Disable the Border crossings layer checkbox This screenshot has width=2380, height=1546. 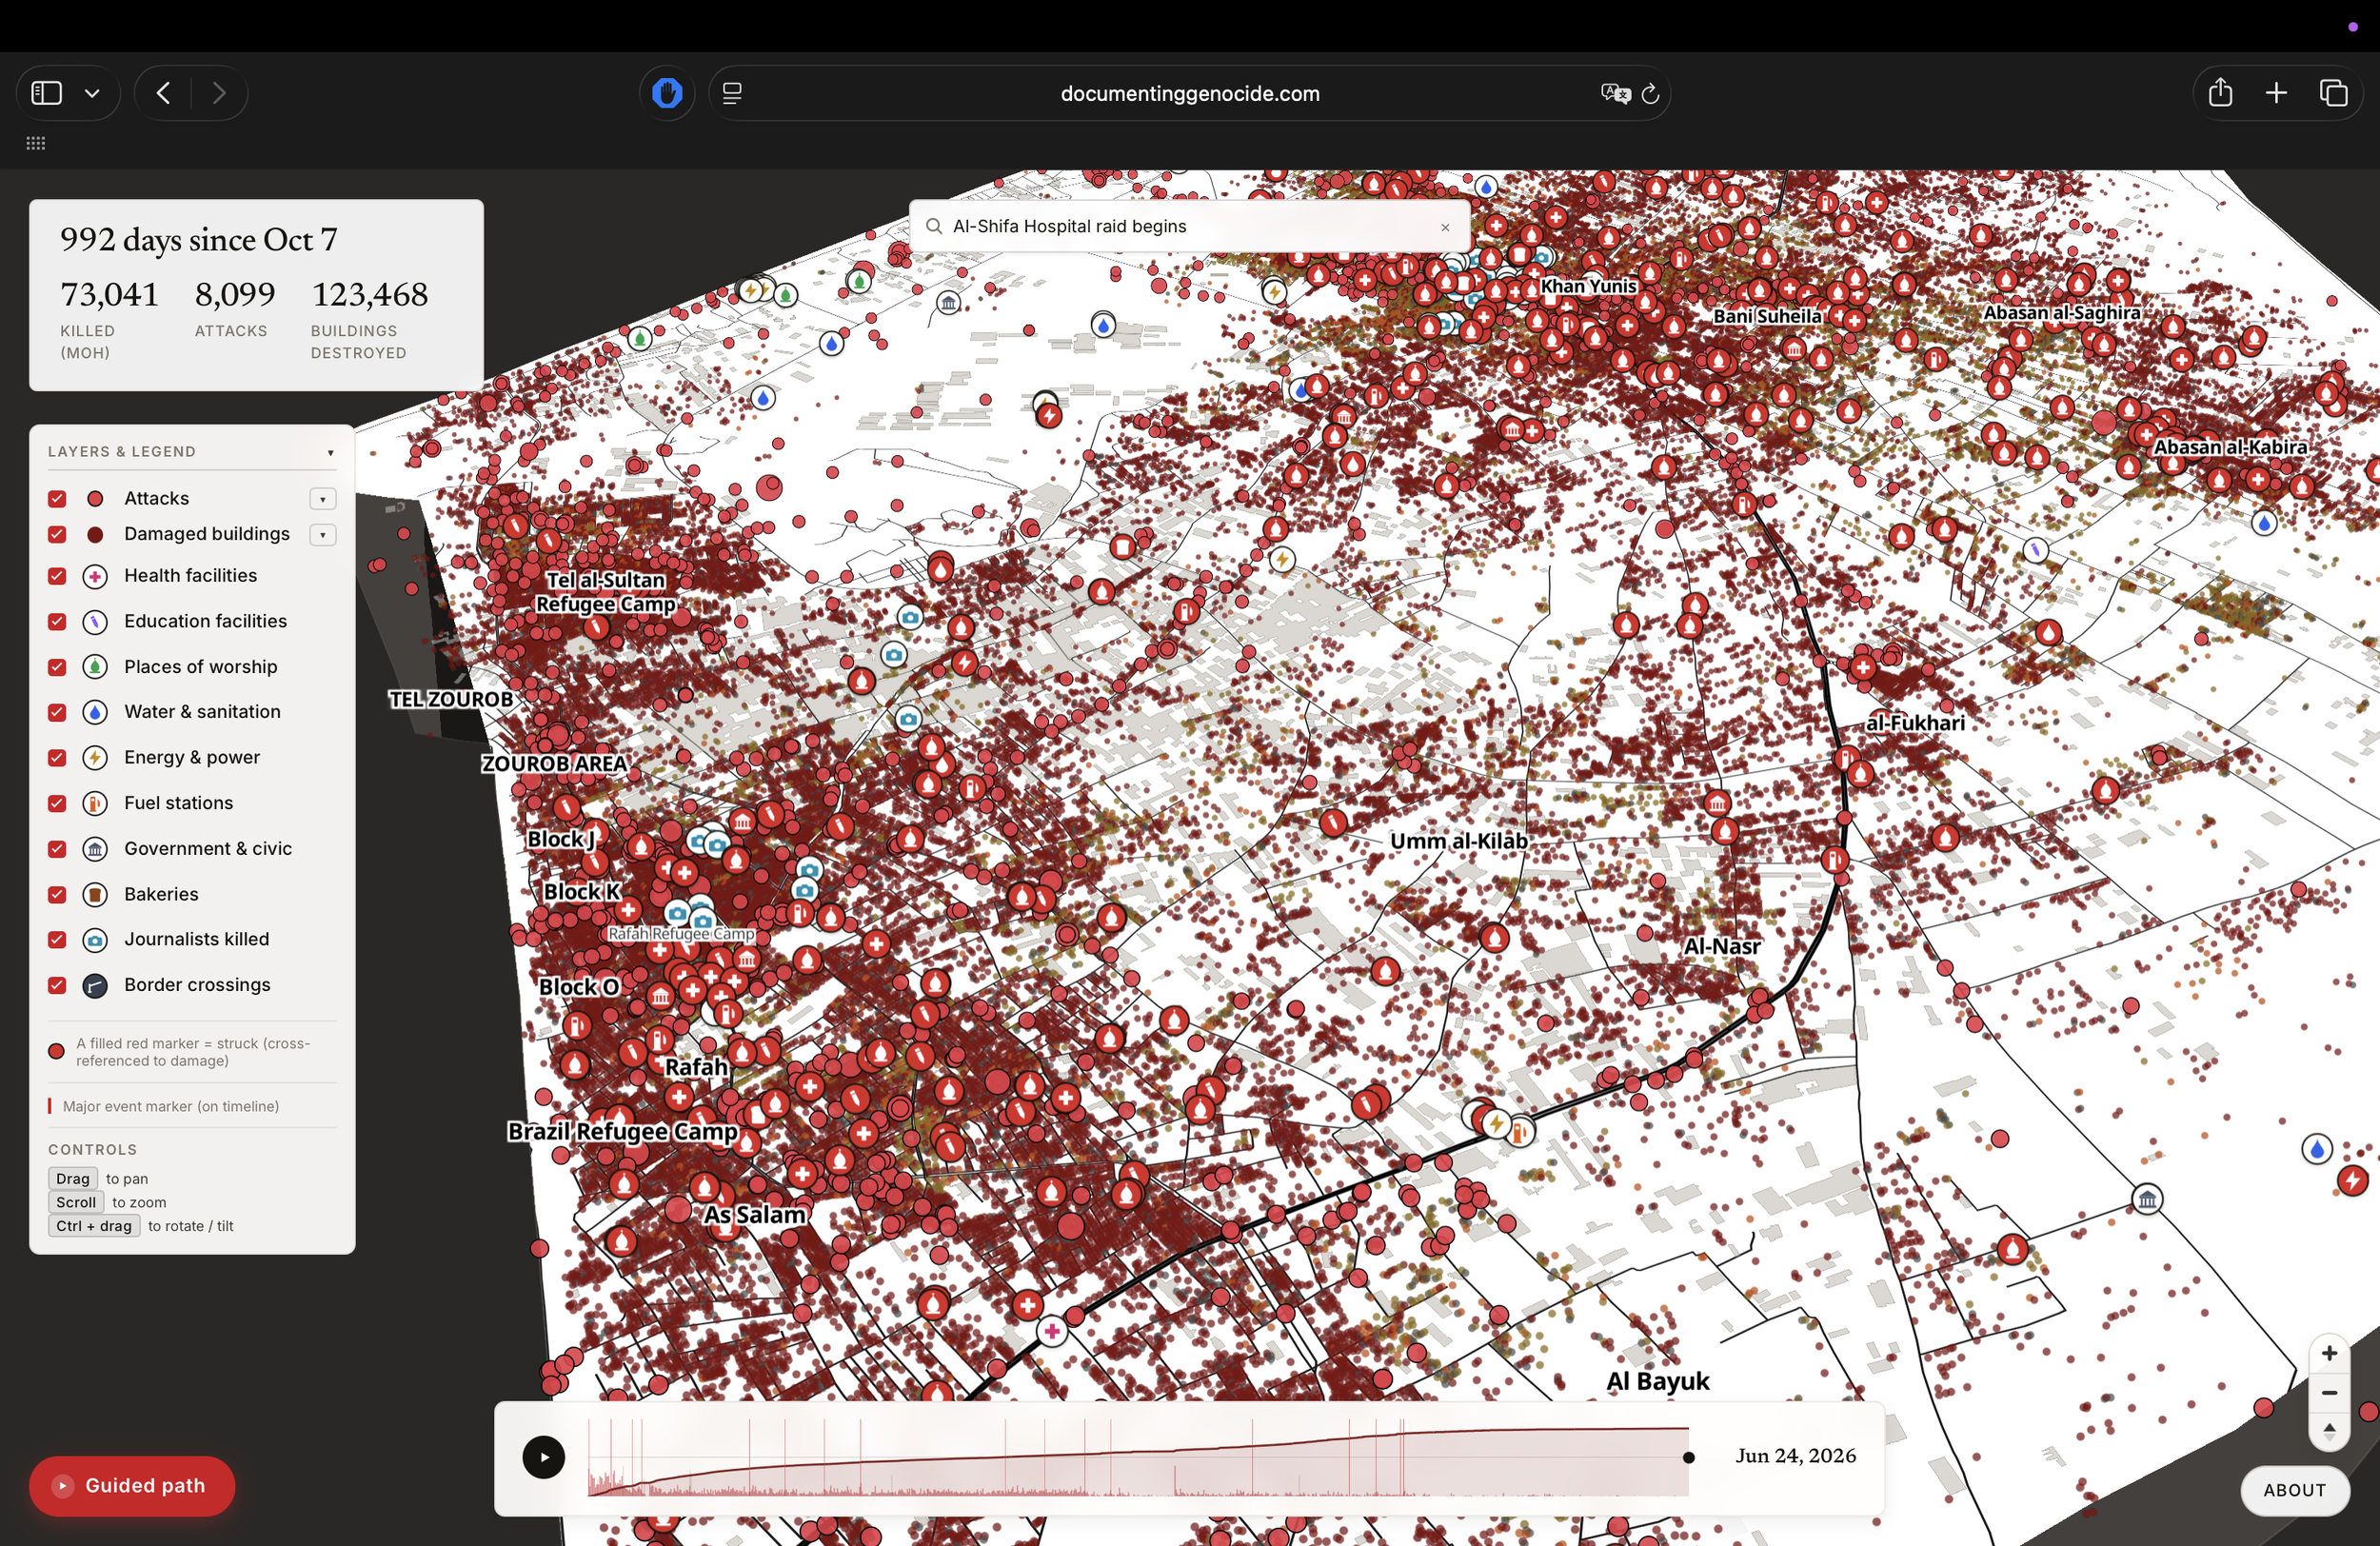57,985
